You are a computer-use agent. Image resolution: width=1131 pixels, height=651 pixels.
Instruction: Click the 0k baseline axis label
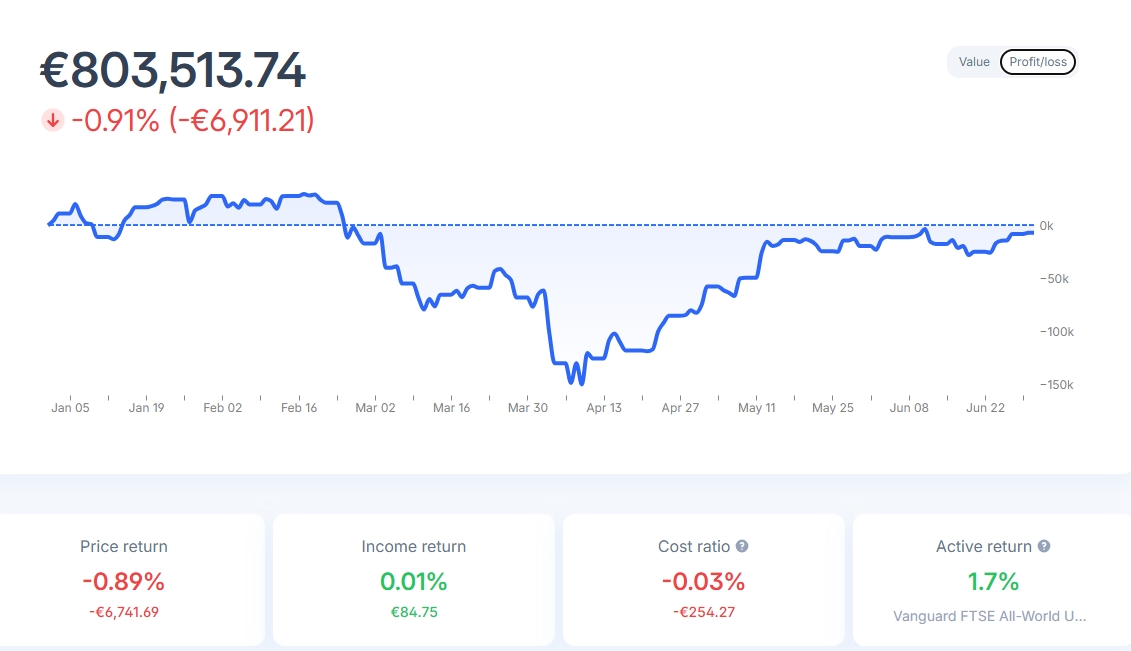coord(1046,226)
